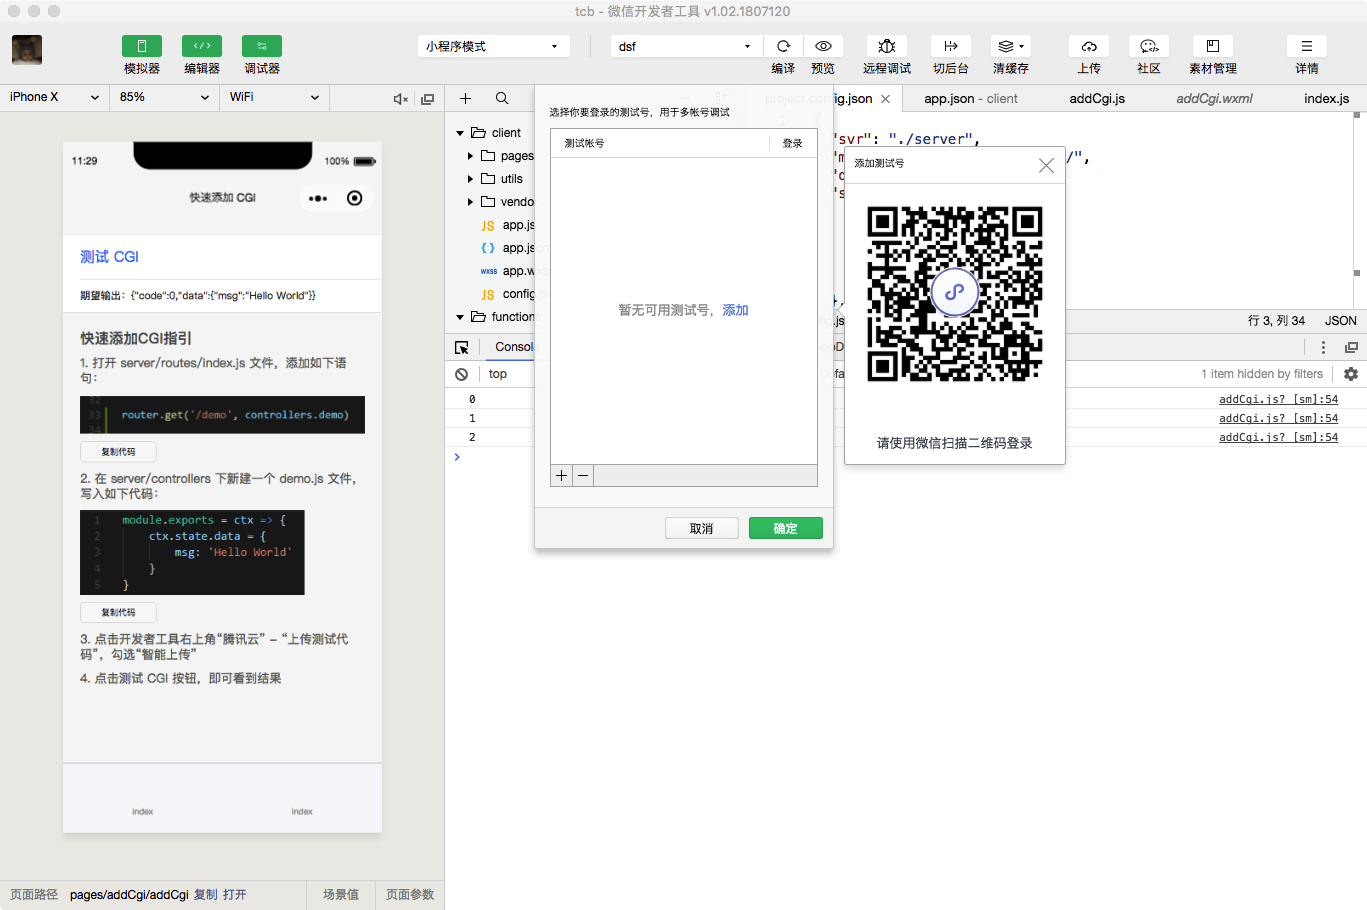Image resolution: width=1367 pixels, height=910 pixels.
Task: Open the dsf compile mode dropdown
Action: pos(686,46)
